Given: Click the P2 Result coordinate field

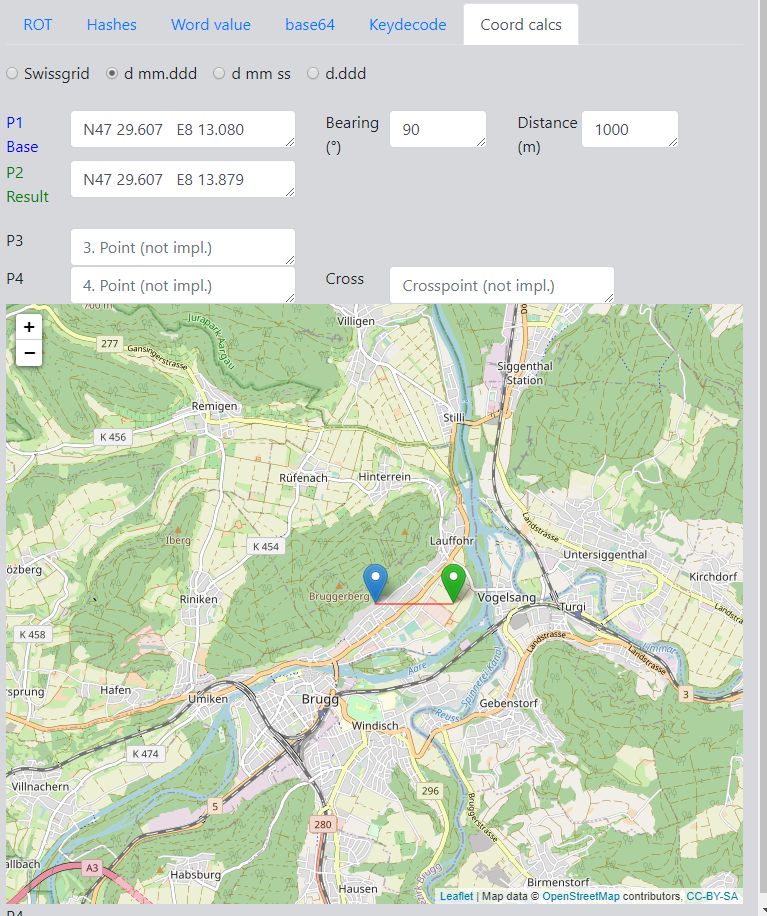Looking at the screenshot, I should tap(183, 179).
